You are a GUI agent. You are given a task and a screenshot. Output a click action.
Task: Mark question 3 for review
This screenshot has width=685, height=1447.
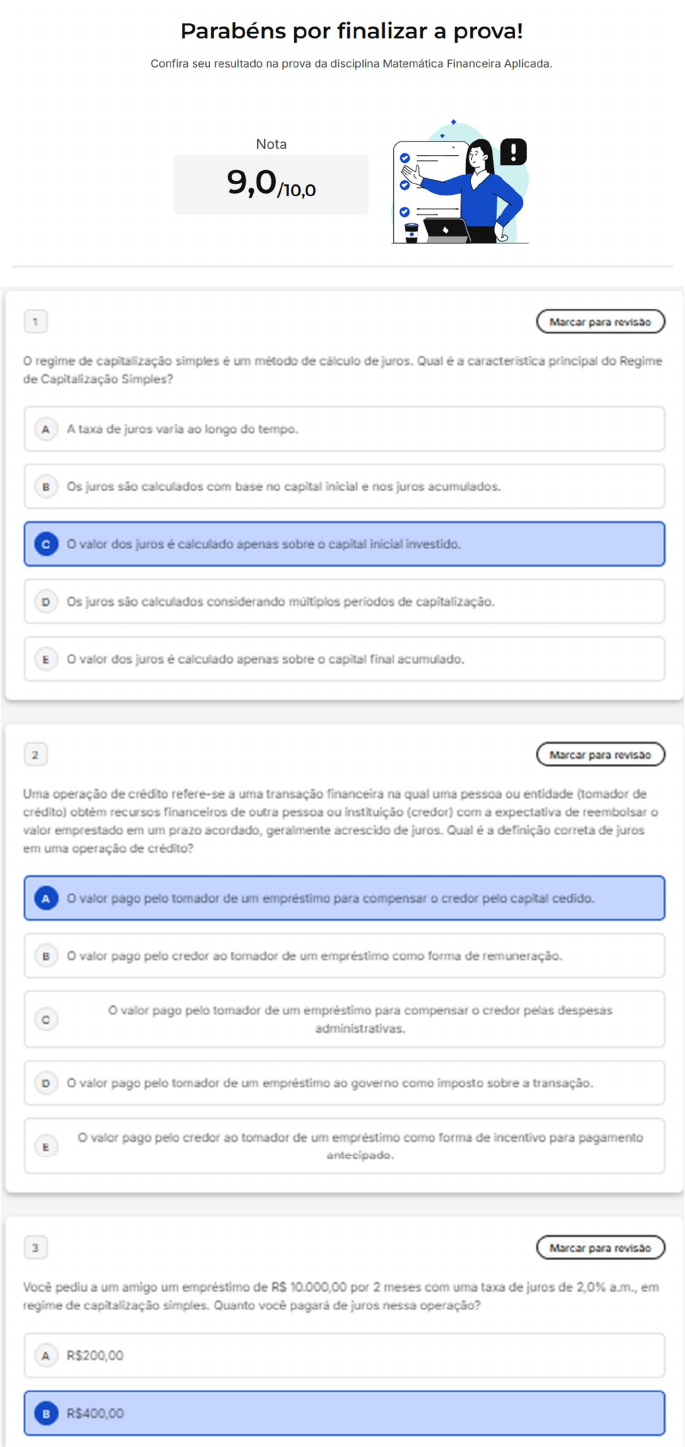click(x=600, y=1248)
